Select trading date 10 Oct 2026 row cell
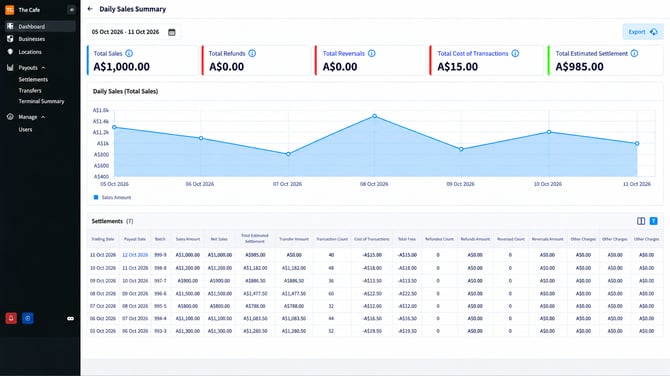Screen dimensions: 670x376 pos(103,268)
